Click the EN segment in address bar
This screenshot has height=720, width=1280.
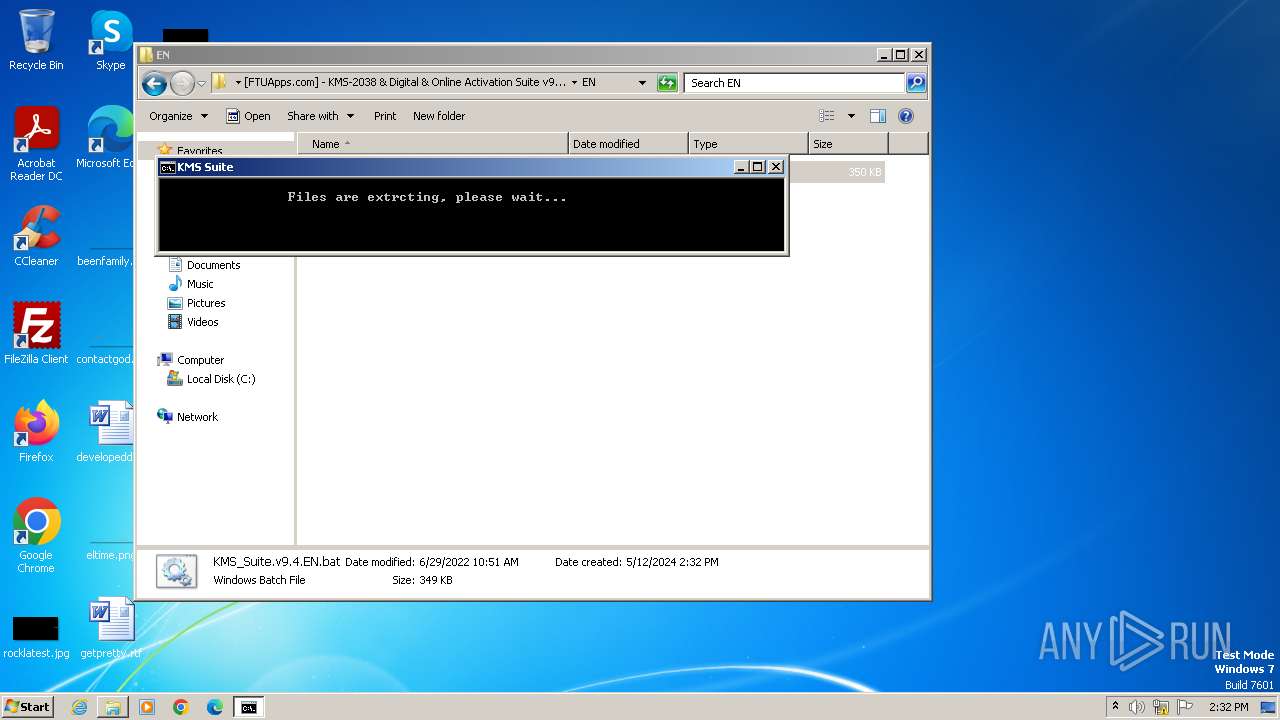[x=589, y=83]
